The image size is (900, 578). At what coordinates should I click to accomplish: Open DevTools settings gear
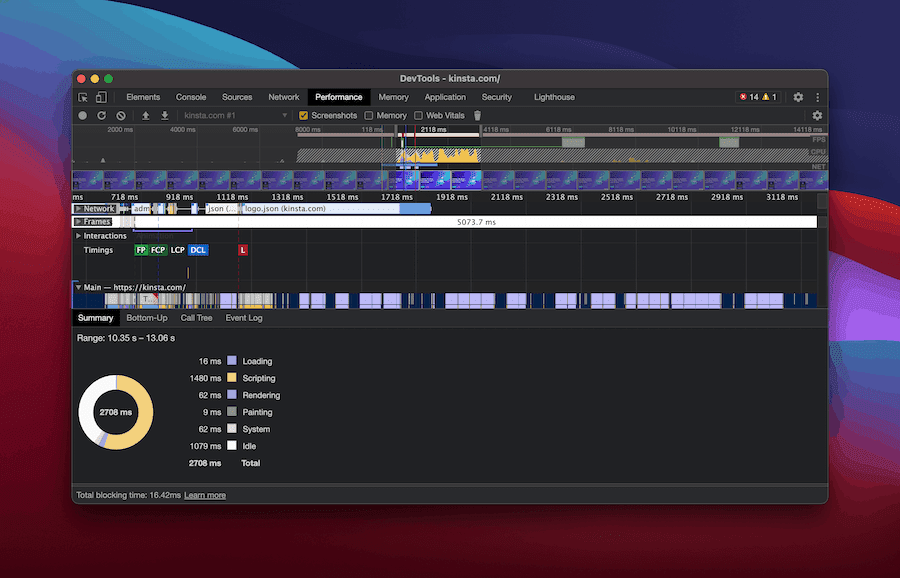797,97
